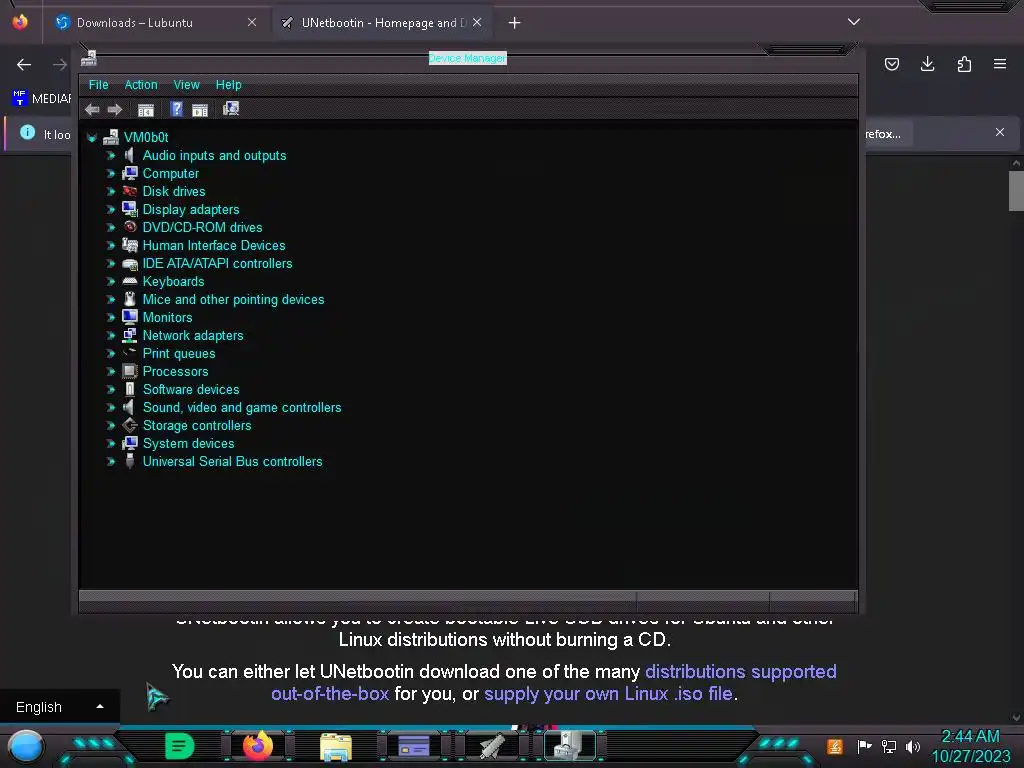The height and width of the screenshot is (768, 1024).
Task: Open the View menu
Action: click(x=186, y=85)
